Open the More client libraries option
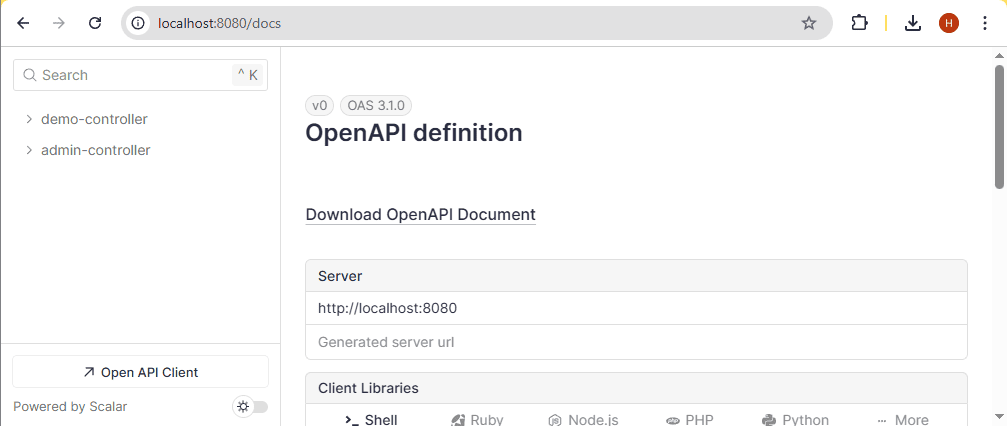This screenshot has width=1007, height=426. (x=902, y=420)
